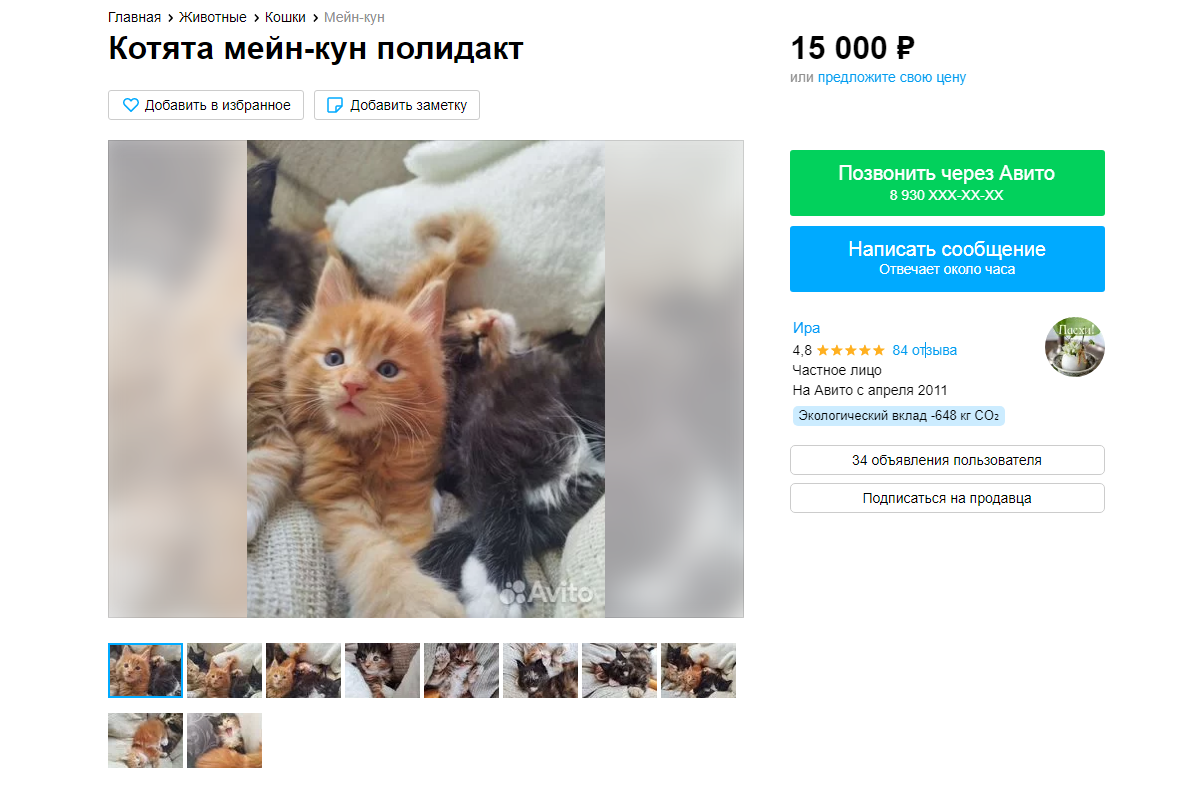Select the Главная breadcrumb link
The width and height of the screenshot is (1199, 792).
tap(132, 17)
